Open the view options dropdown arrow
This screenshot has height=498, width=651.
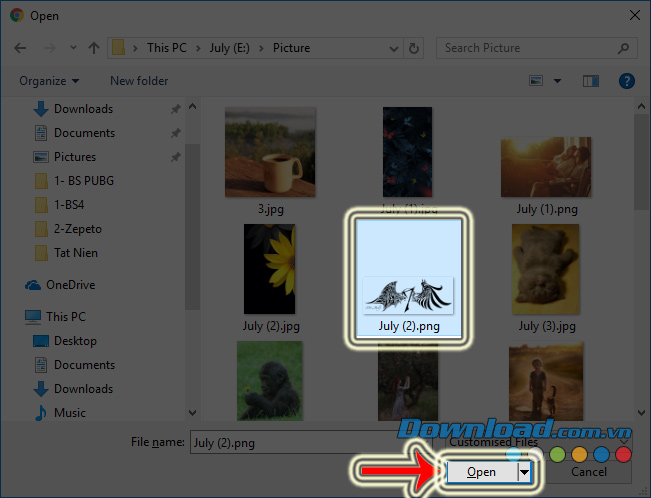point(557,81)
